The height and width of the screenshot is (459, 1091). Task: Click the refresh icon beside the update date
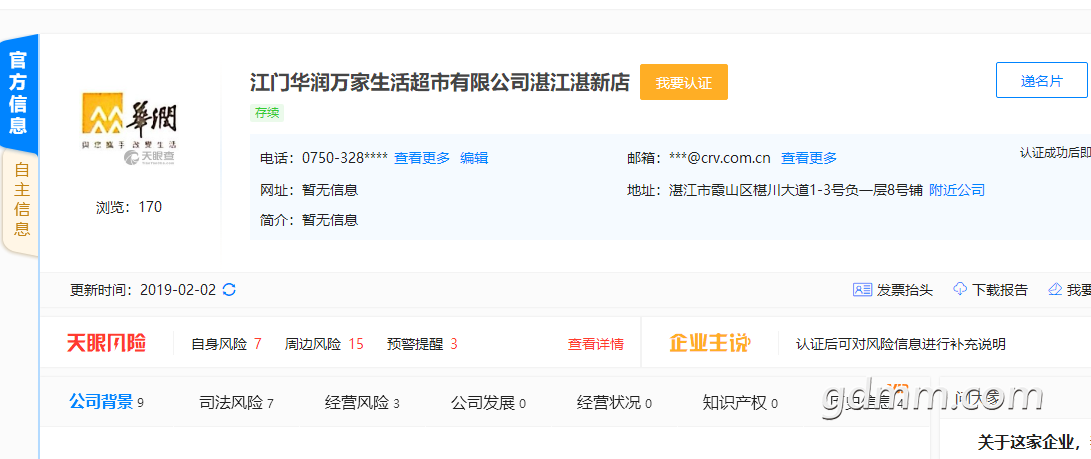(229, 290)
